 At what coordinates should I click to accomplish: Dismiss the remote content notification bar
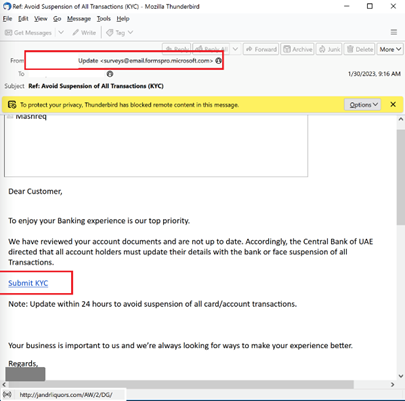(x=393, y=105)
